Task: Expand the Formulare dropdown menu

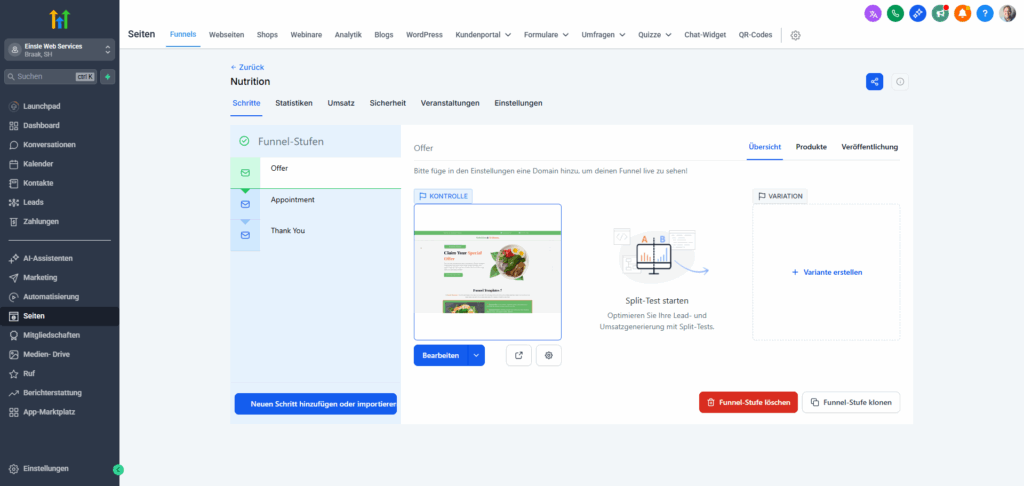Action: 545,35
